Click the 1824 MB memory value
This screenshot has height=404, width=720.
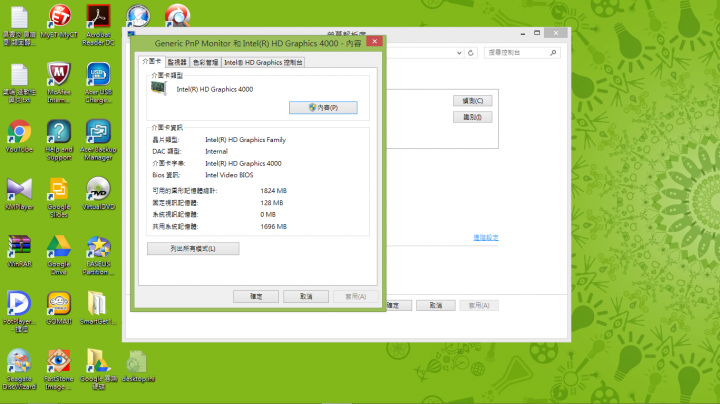tap(274, 191)
